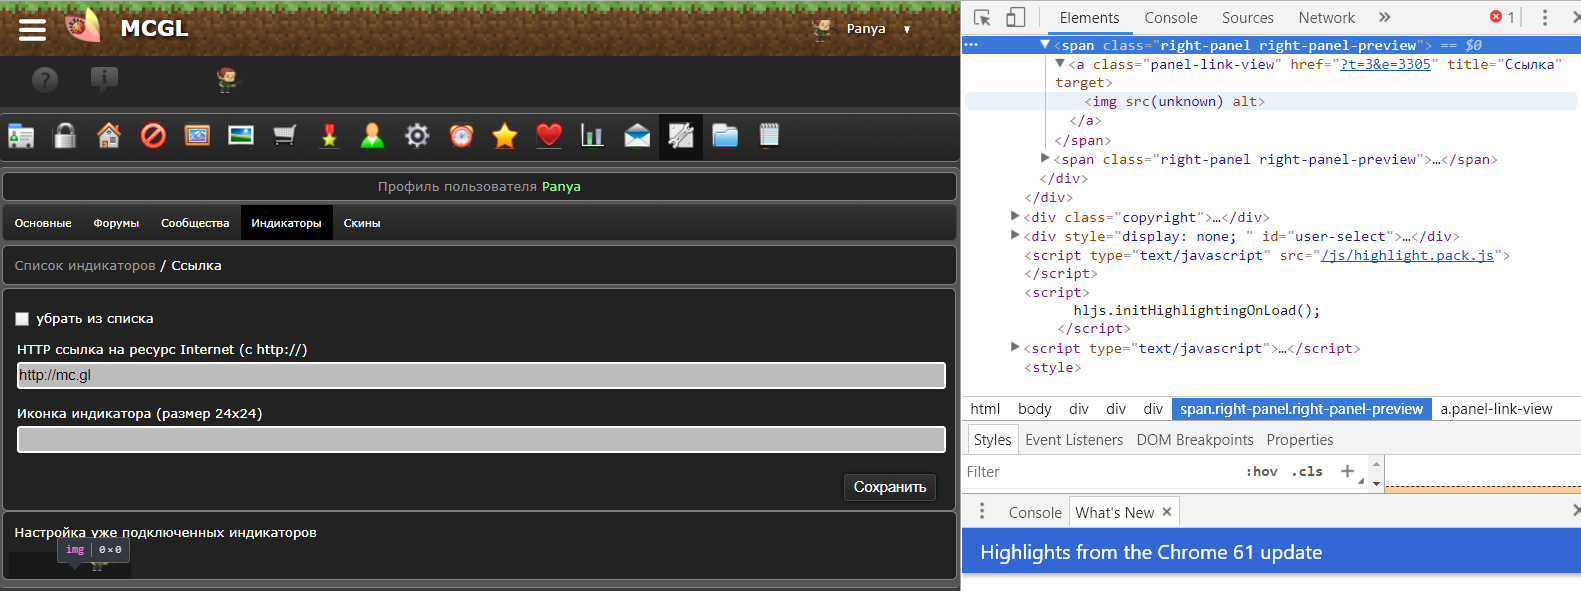Switch to the Сообщества profile tab

[195, 223]
